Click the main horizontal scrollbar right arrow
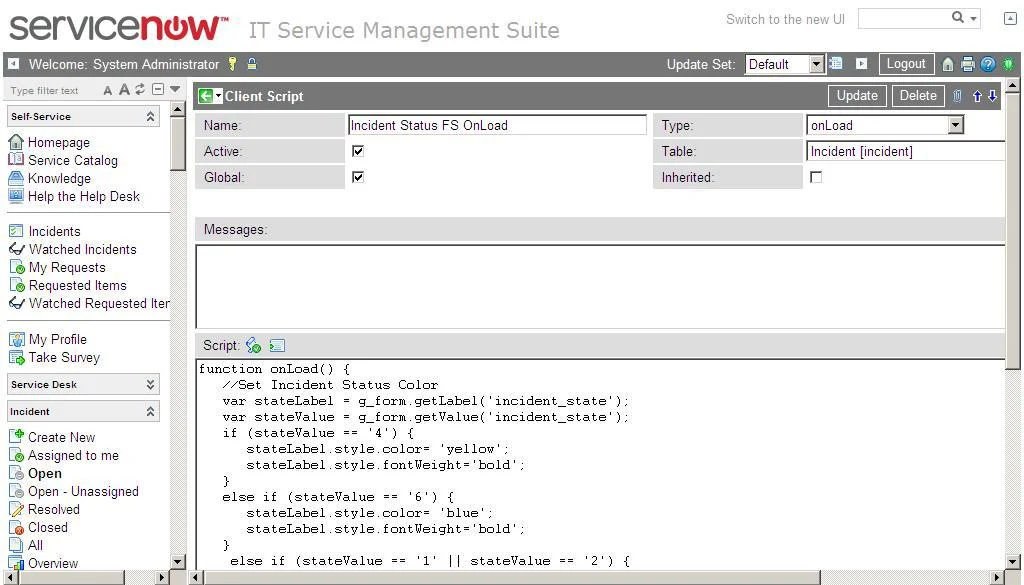 tap(997, 577)
